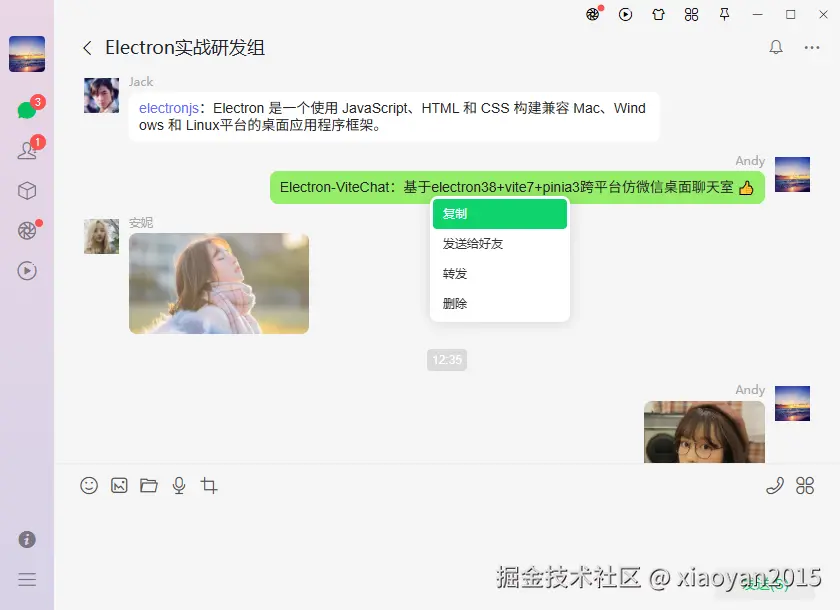Click the t-shirt theme icon in title bar
The height and width of the screenshot is (610, 840).
[657, 14]
